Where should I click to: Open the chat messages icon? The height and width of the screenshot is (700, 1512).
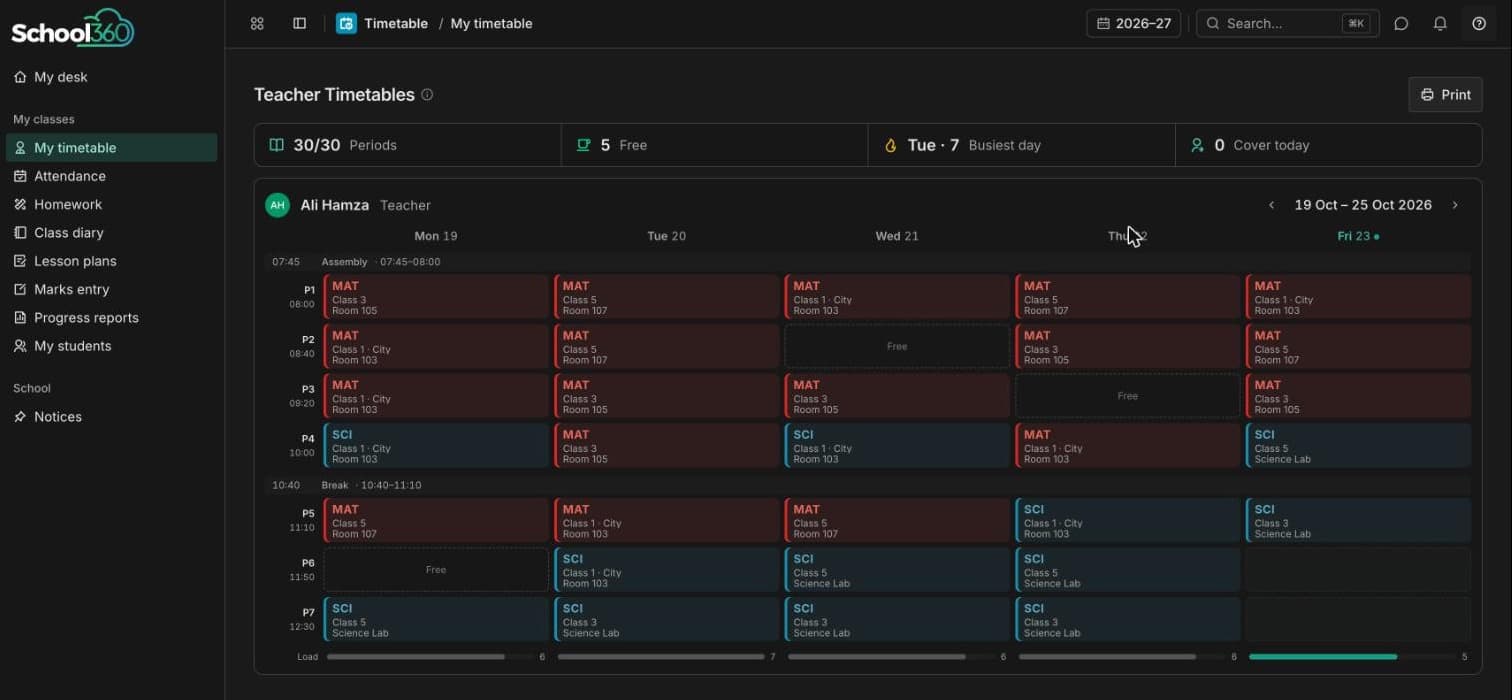[x=1401, y=23]
